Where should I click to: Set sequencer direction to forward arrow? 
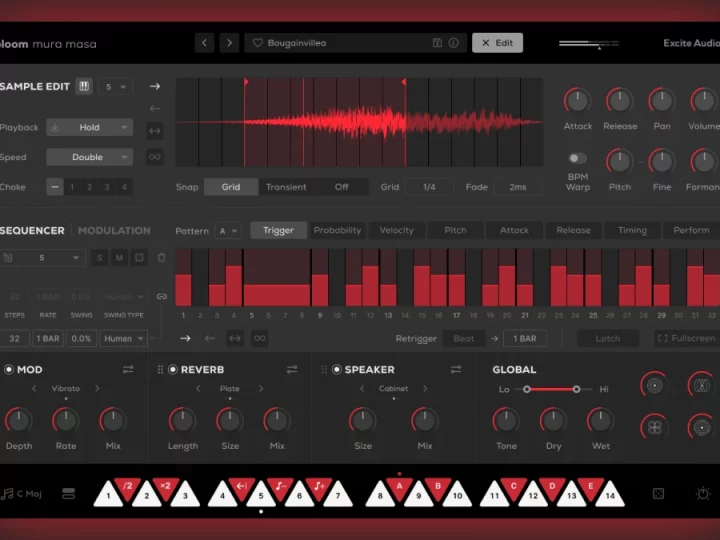click(185, 338)
